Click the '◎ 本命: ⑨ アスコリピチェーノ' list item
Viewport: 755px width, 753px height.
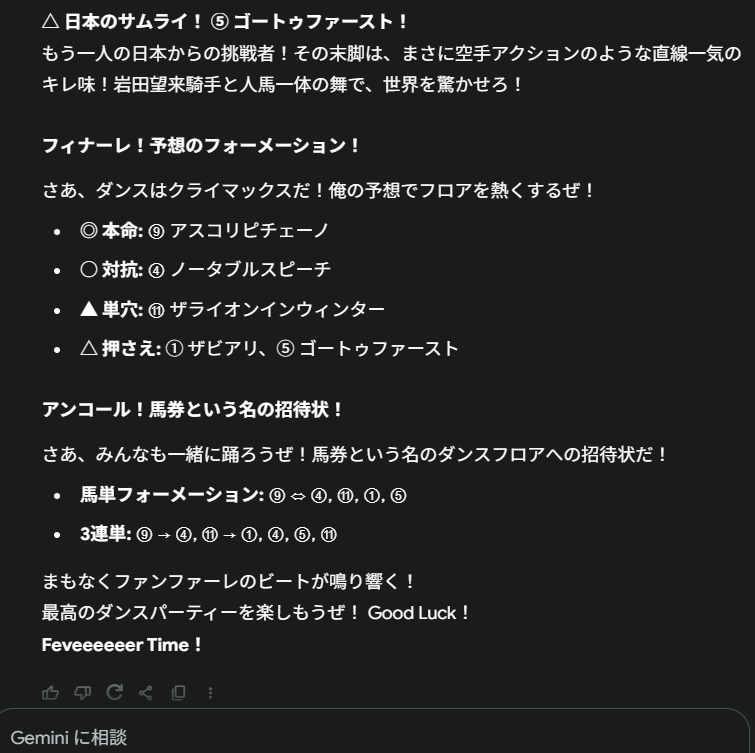[205, 231]
